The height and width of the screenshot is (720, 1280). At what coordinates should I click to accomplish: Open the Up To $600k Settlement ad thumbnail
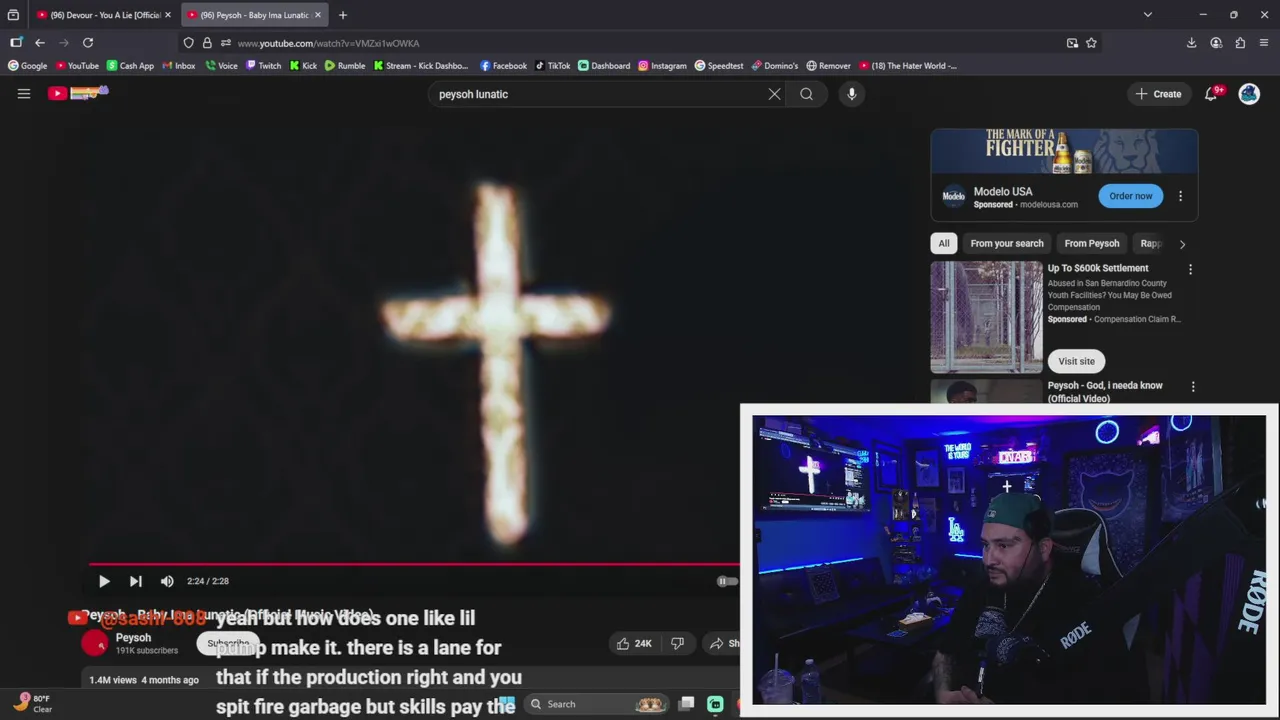[x=986, y=317]
